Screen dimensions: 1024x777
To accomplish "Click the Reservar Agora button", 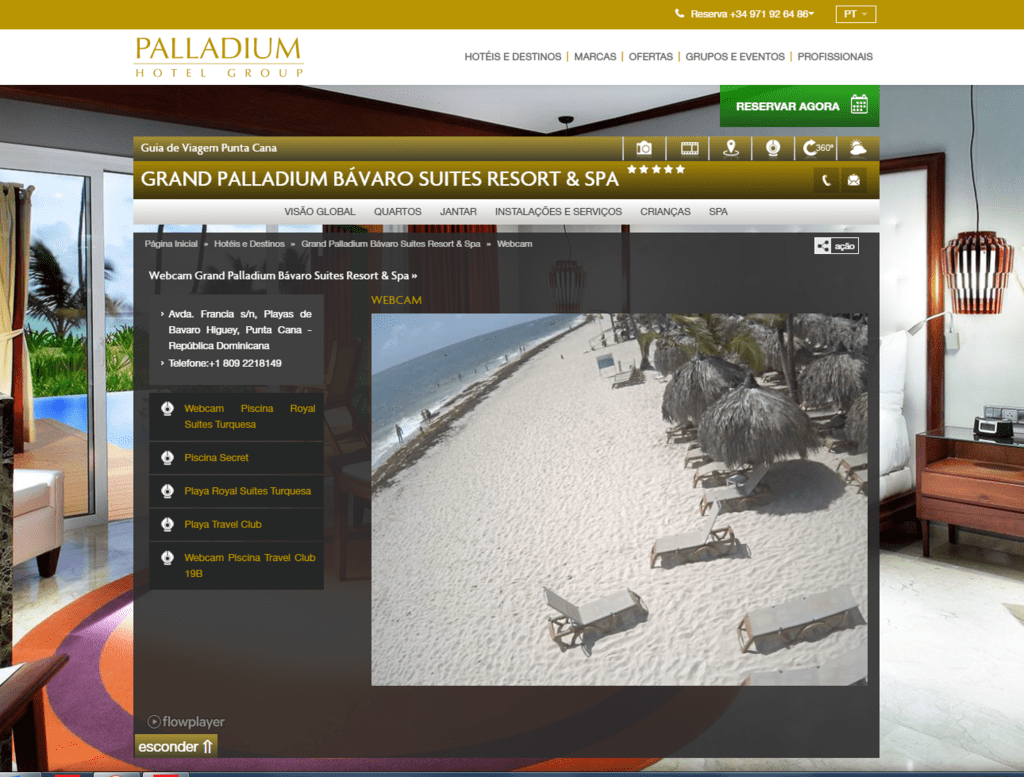I will click(799, 106).
